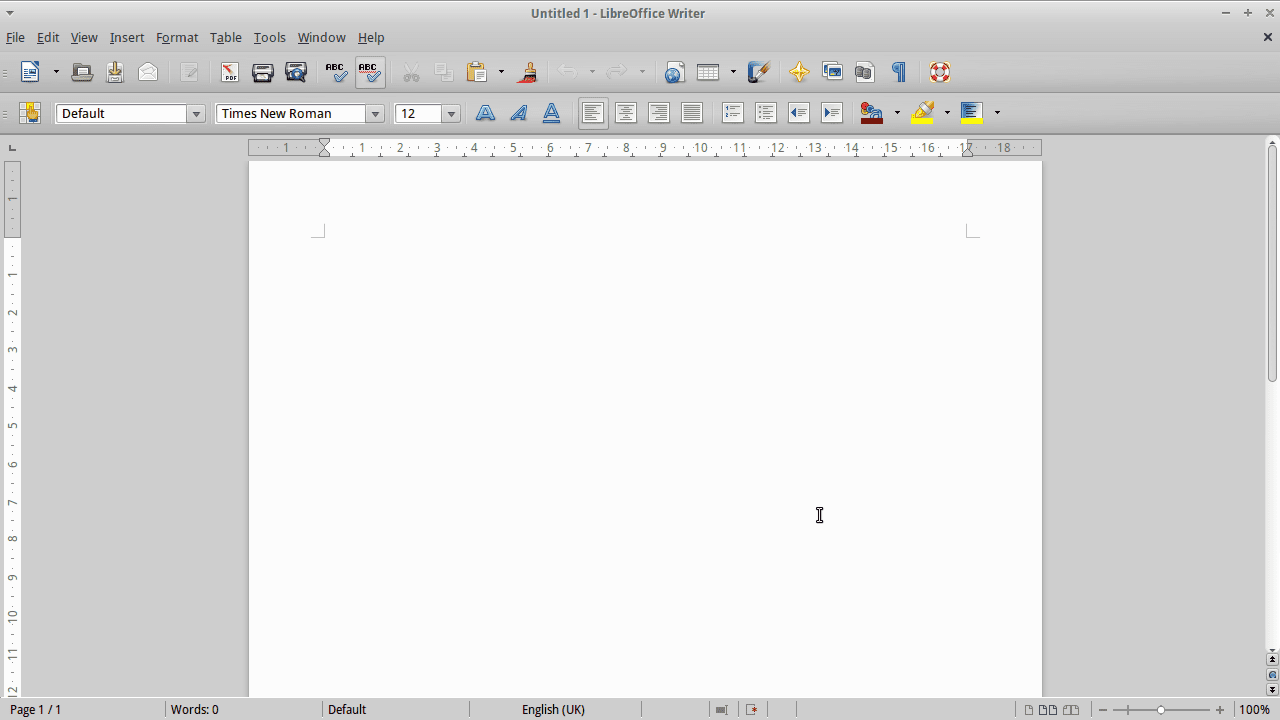Screen dimensions: 1280x720
Task: Print the document directly
Action: (263, 72)
